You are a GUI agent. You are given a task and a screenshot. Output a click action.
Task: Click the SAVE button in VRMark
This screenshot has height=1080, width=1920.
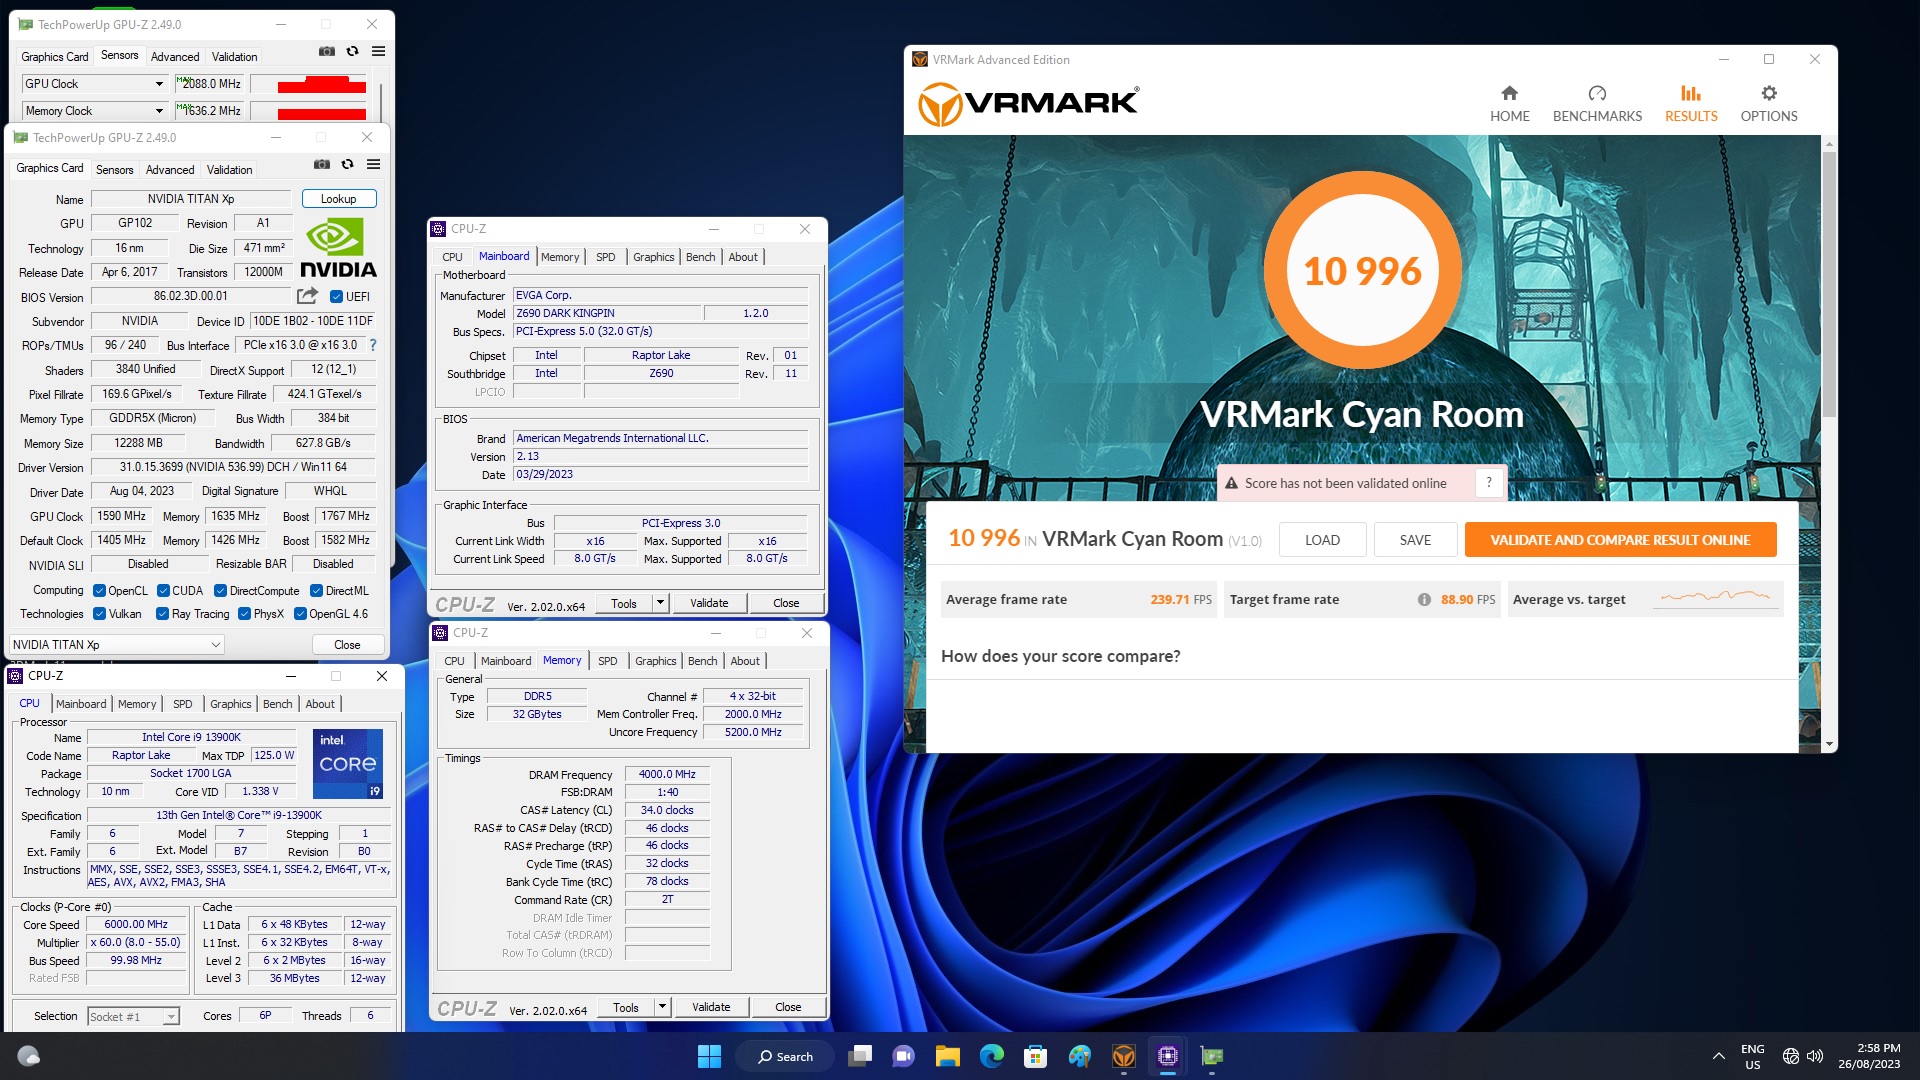coord(1415,540)
